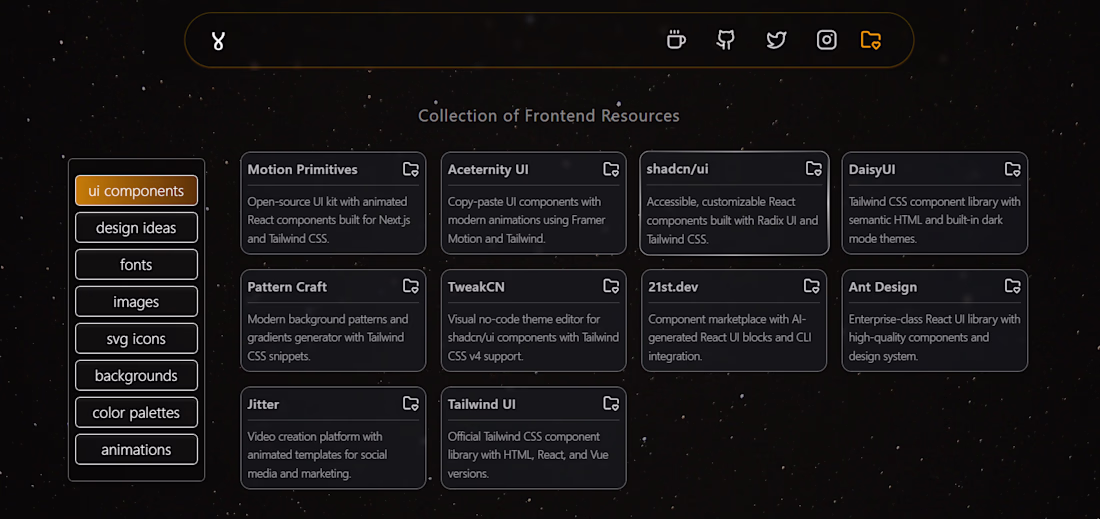Image resolution: width=1100 pixels, height=519 pixels.
Task: Save DaisyUI to favorites
Action: (1012, 170)
